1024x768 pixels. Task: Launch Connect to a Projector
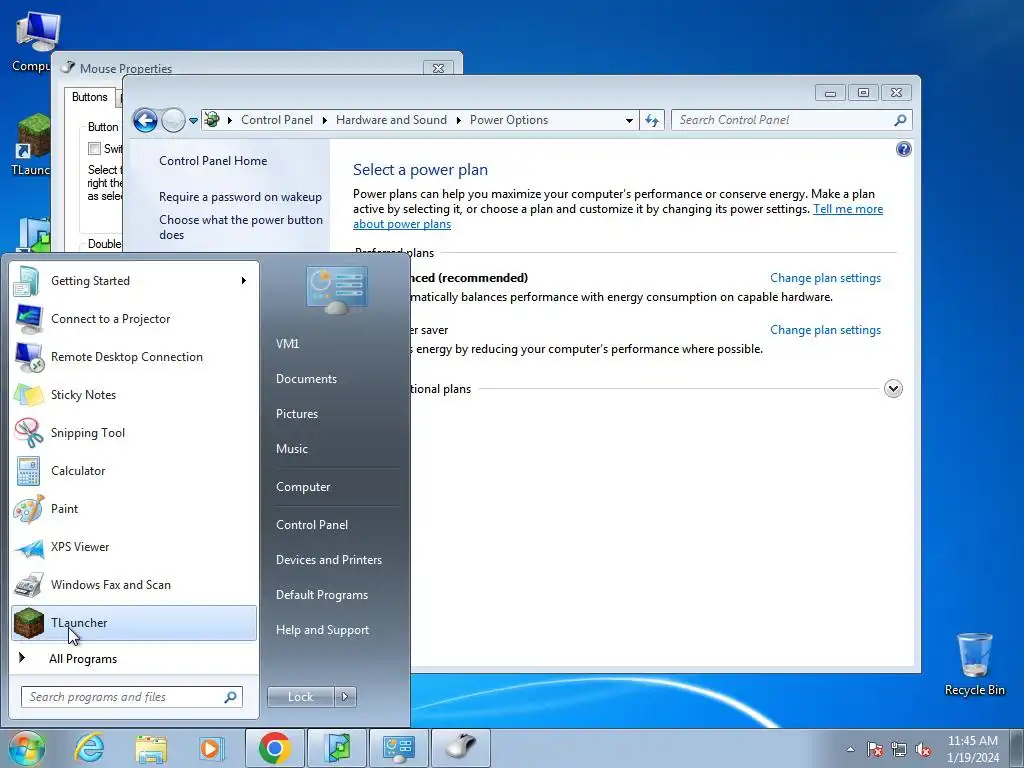point(134,319)
